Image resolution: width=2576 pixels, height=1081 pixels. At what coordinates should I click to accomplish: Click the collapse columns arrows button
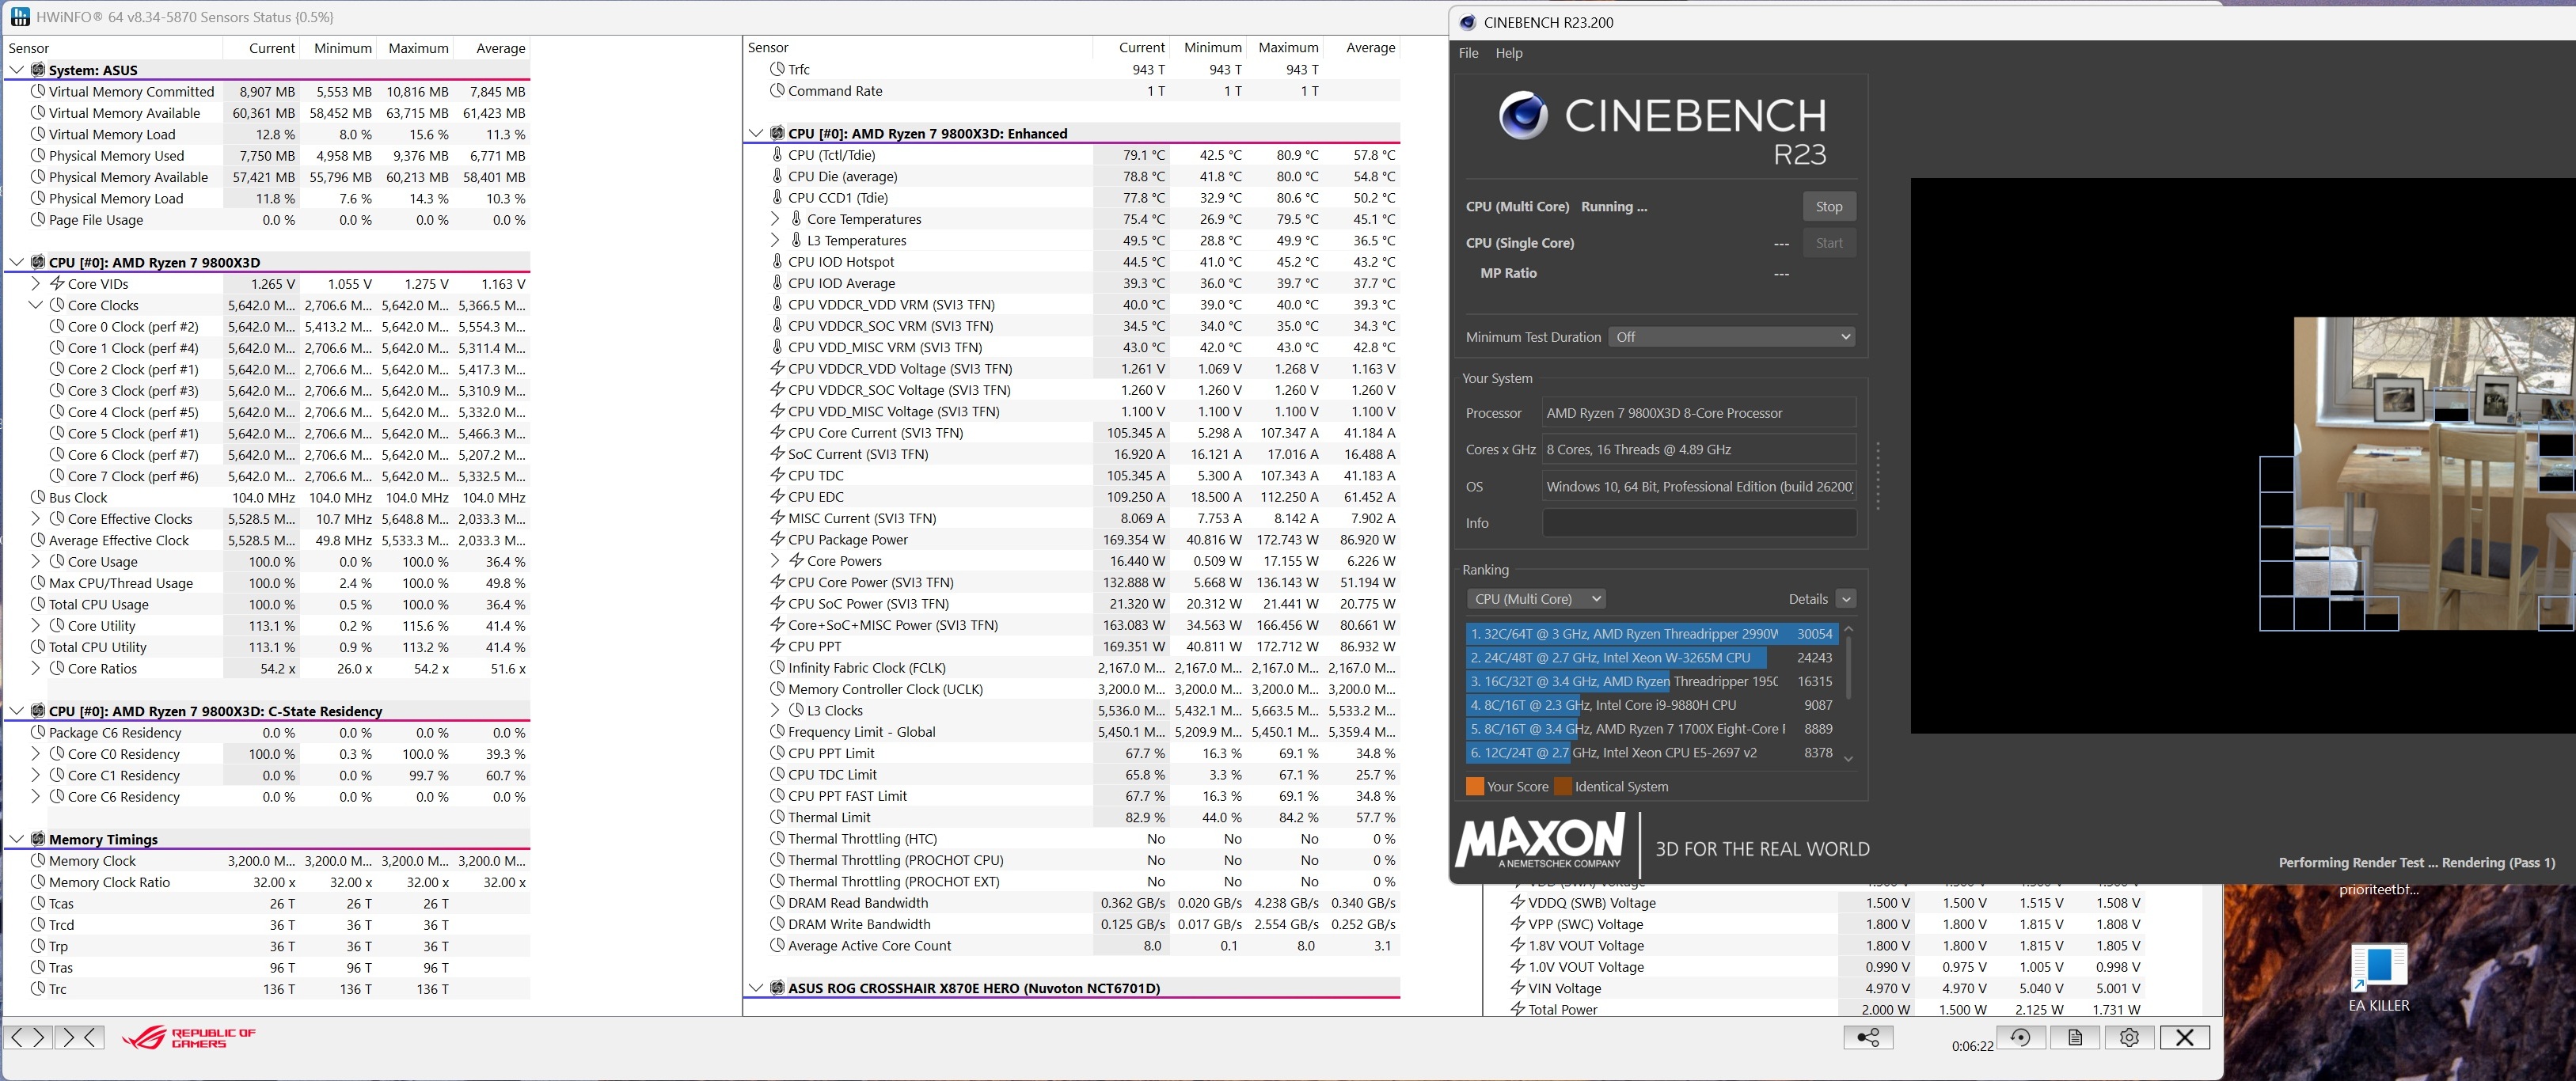click(x=79, y=1037)
